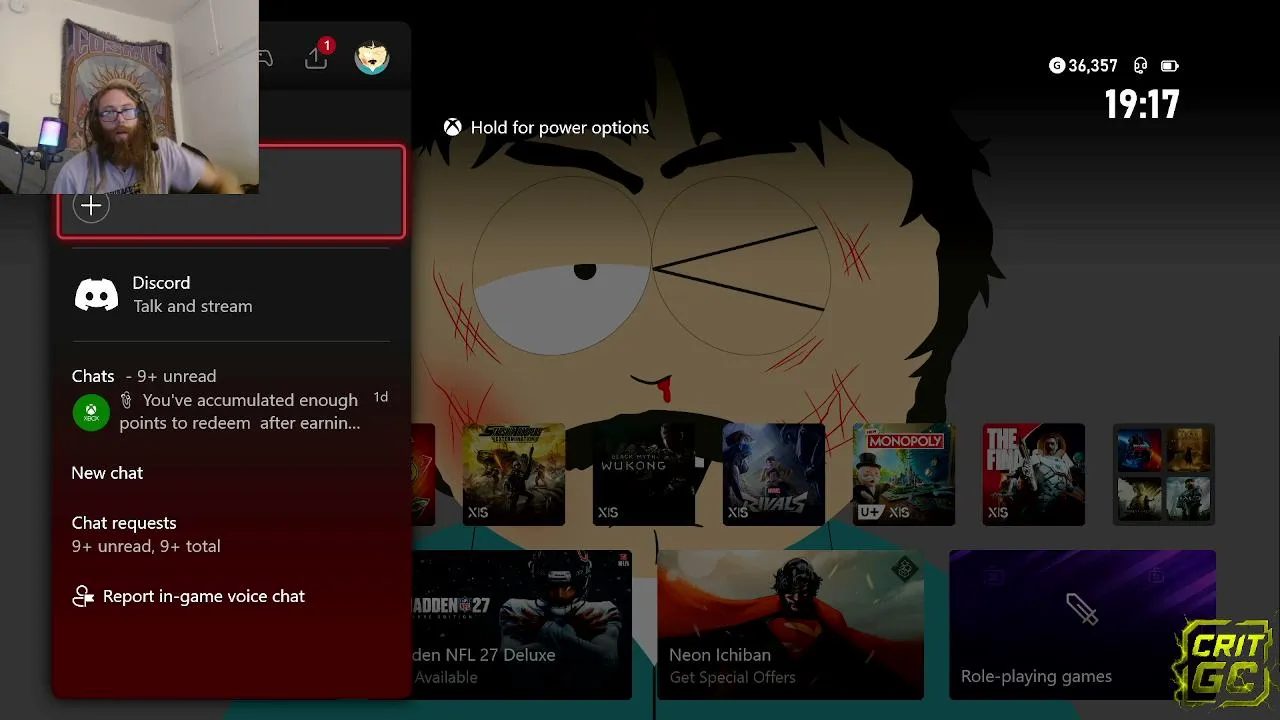Image resolution: width=1280 pixels, height=720 pixels.
Task: Click the plus icon in the highlighted tile
Action: click(x=91, y=206)
